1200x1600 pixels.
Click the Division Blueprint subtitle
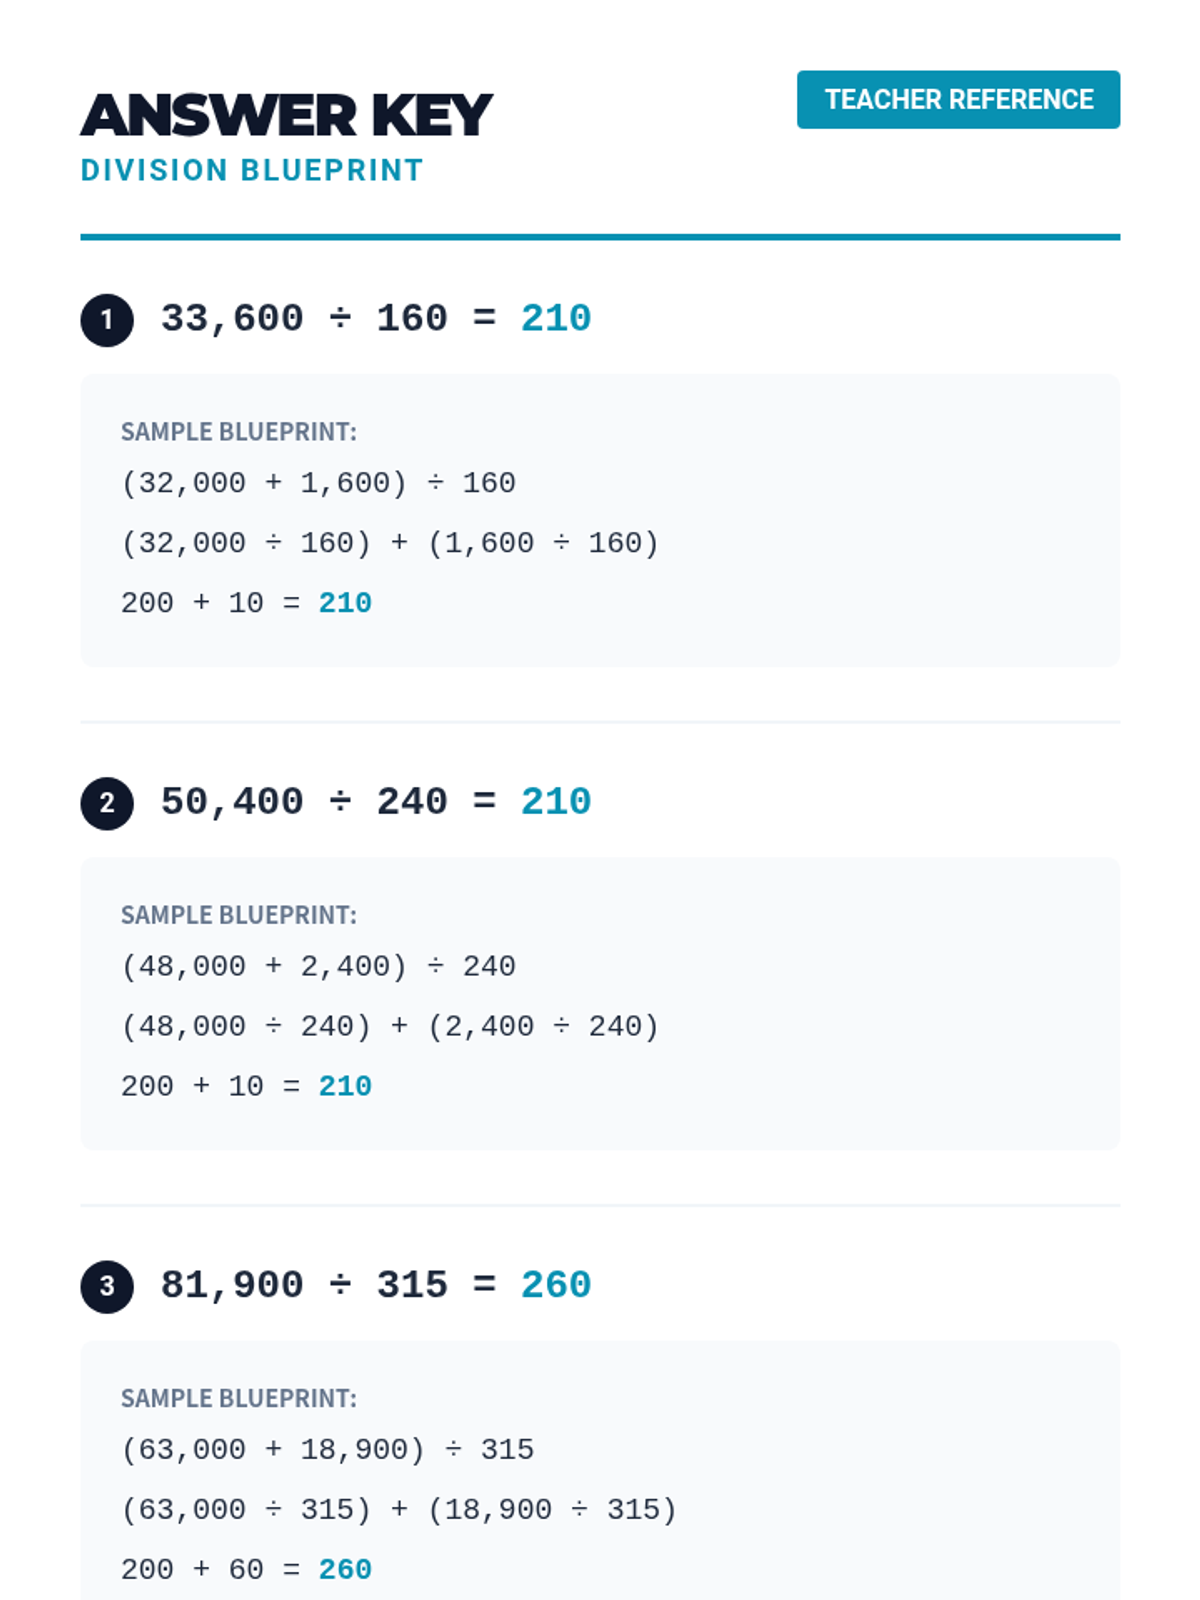point(252,171)
